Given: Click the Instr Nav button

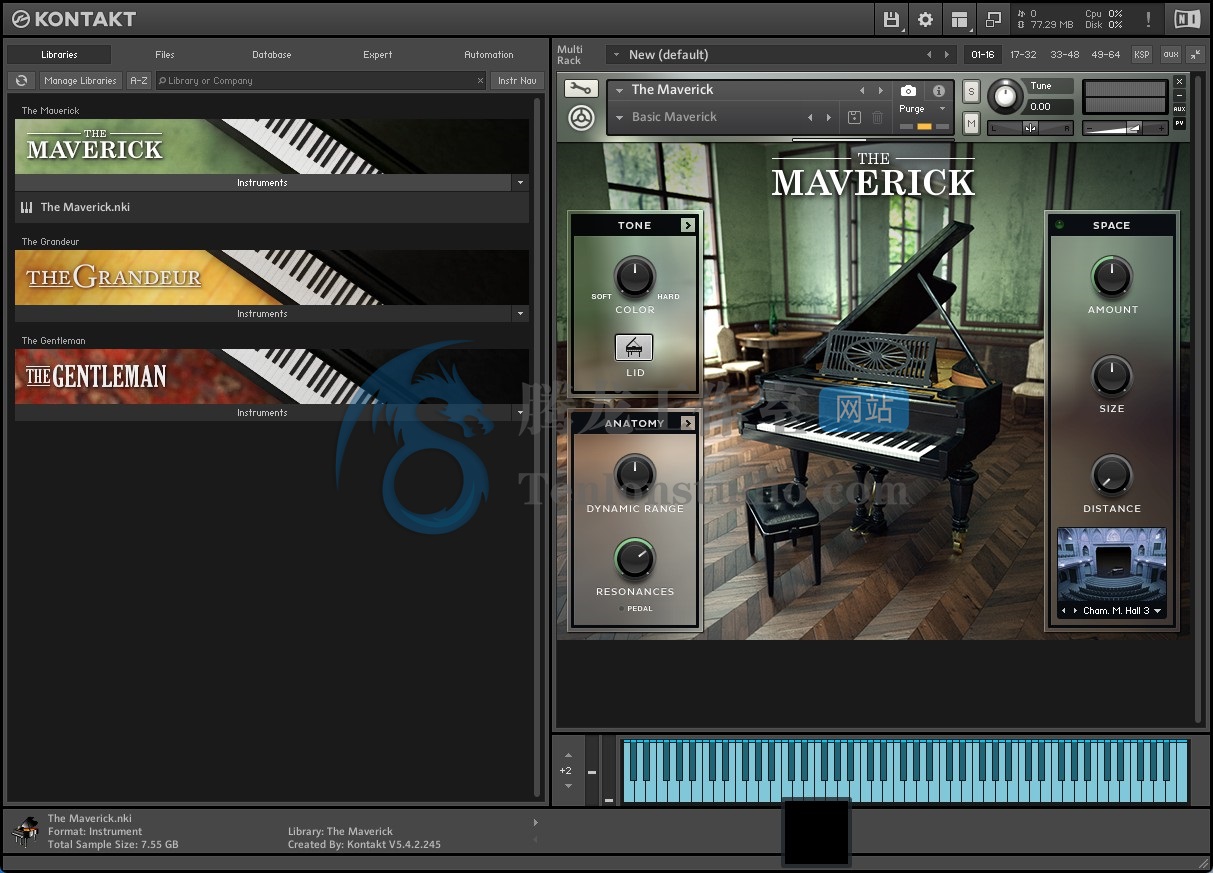Looking at the screenshot, I should coord(517,81).
